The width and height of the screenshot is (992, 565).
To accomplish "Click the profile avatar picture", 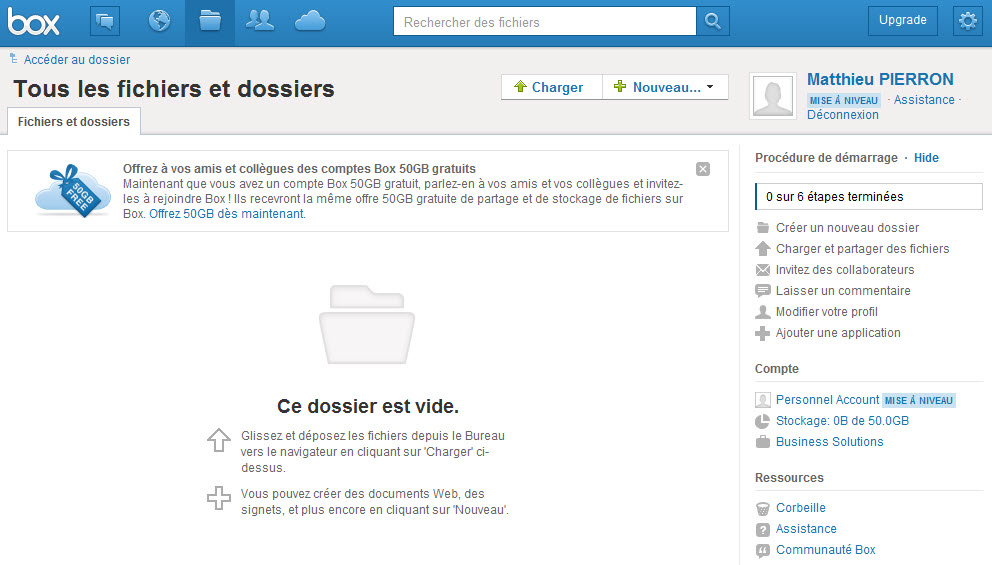I will pyautogui.click(x=772, y=96).
